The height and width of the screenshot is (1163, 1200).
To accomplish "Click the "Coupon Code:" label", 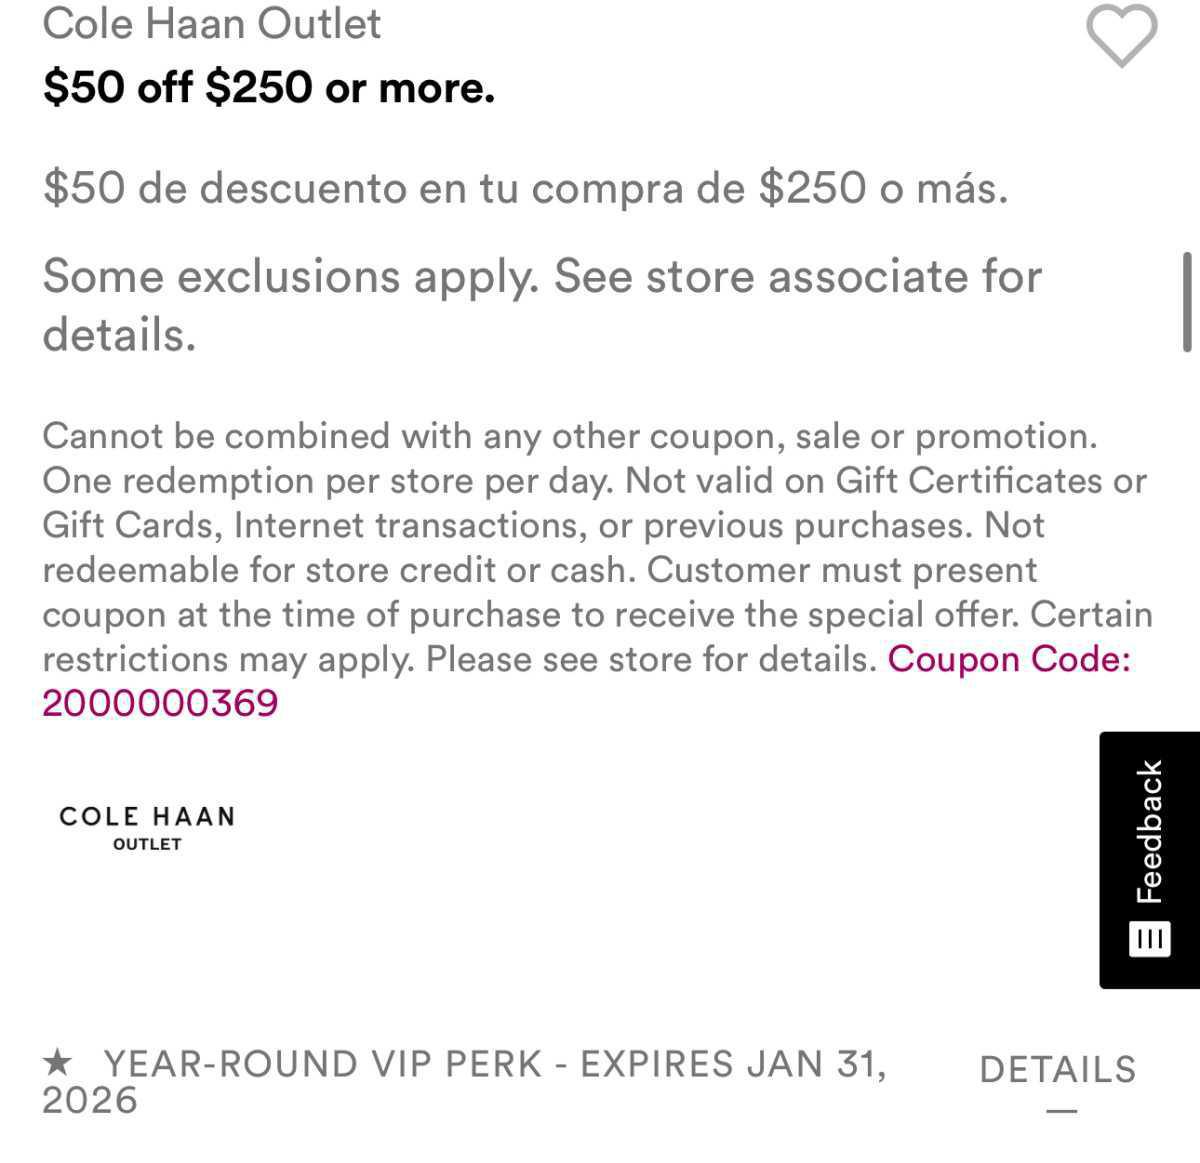I will [x=1009, y=659].
